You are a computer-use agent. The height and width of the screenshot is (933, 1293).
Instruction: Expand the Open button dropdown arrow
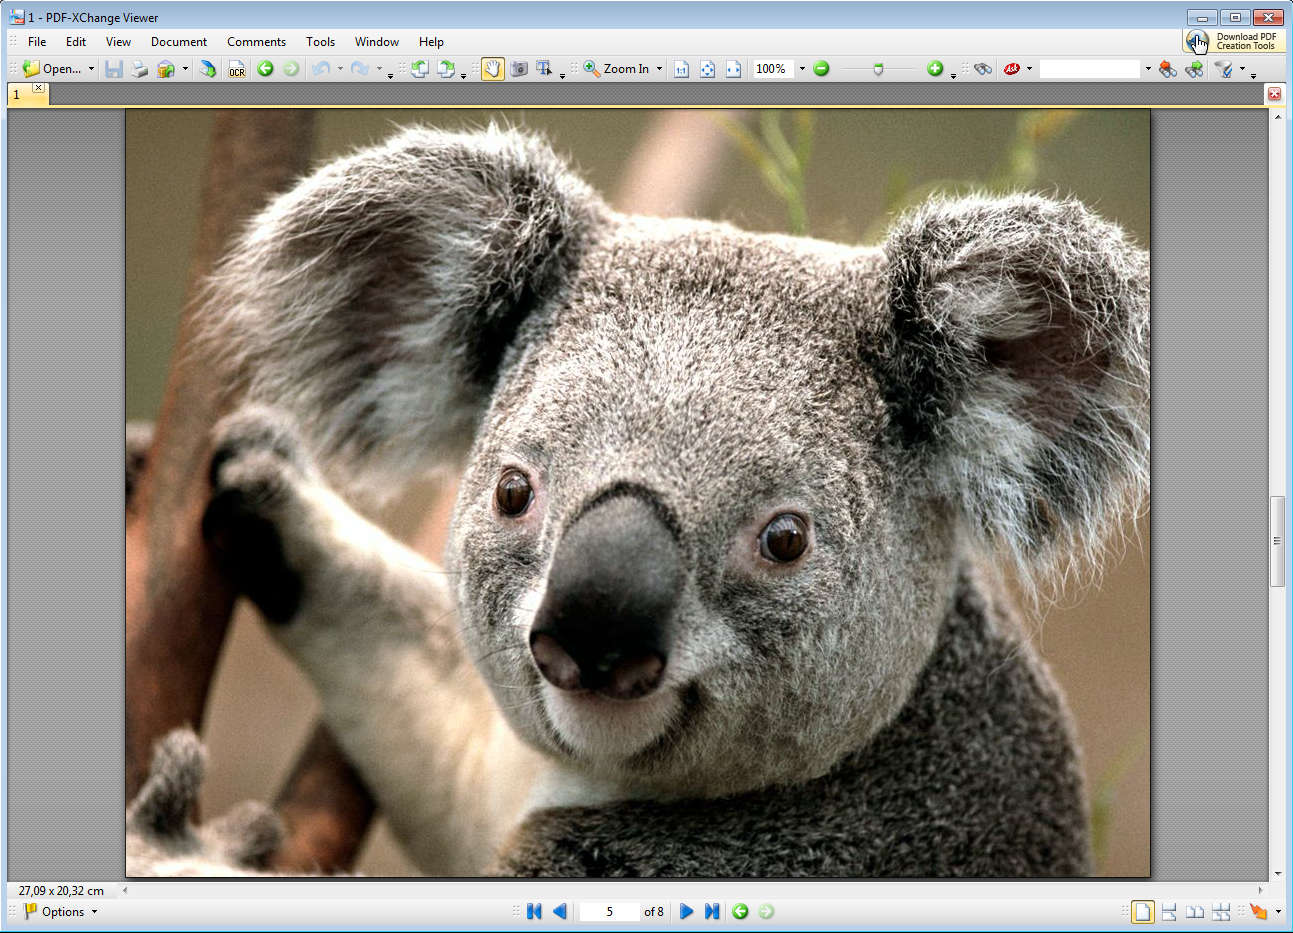click(x=91, y=69)
